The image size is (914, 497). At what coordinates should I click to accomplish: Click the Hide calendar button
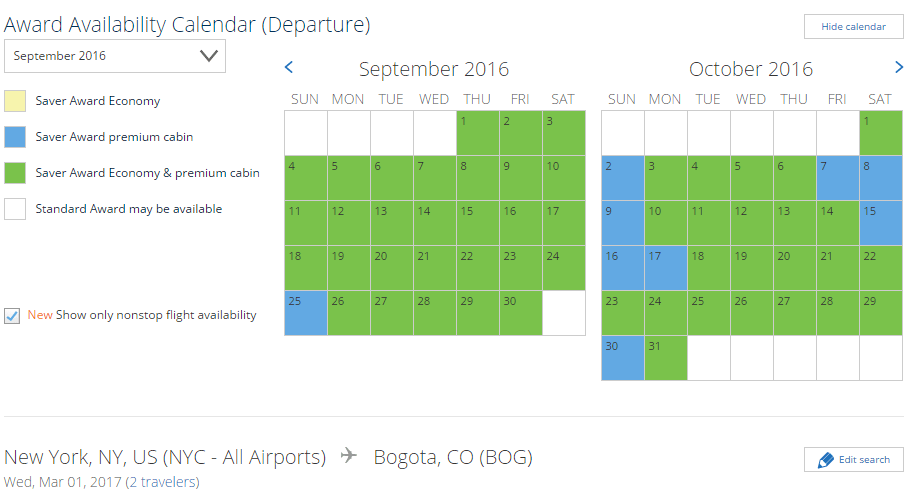coord(853,27)
